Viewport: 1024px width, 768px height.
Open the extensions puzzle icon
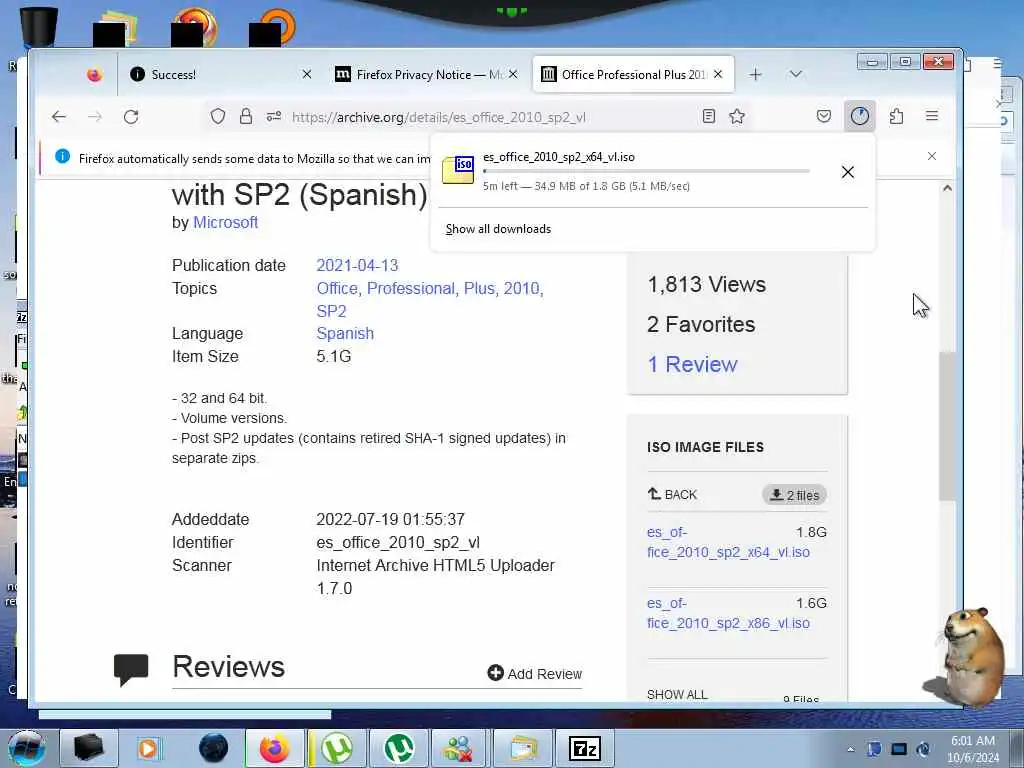point(896,117)
